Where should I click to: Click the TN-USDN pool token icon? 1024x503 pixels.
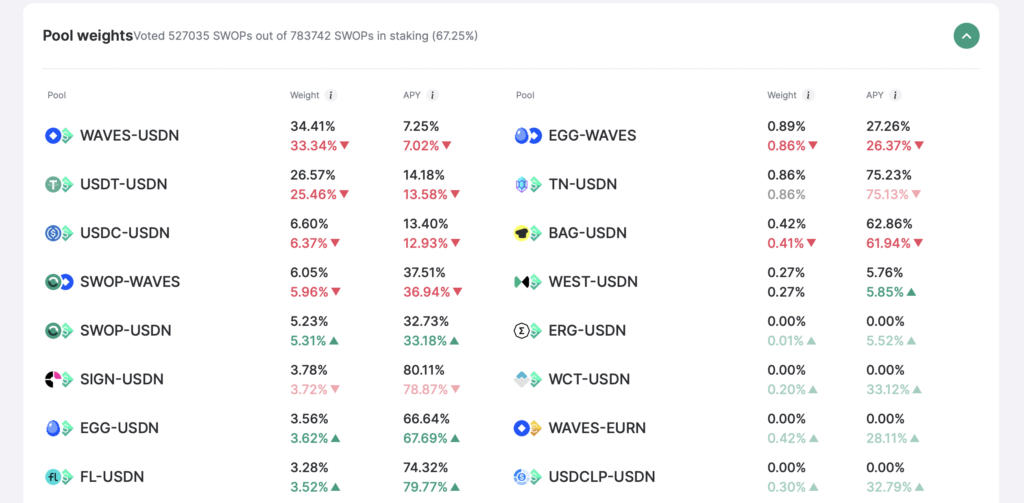(x=528, y=185)
